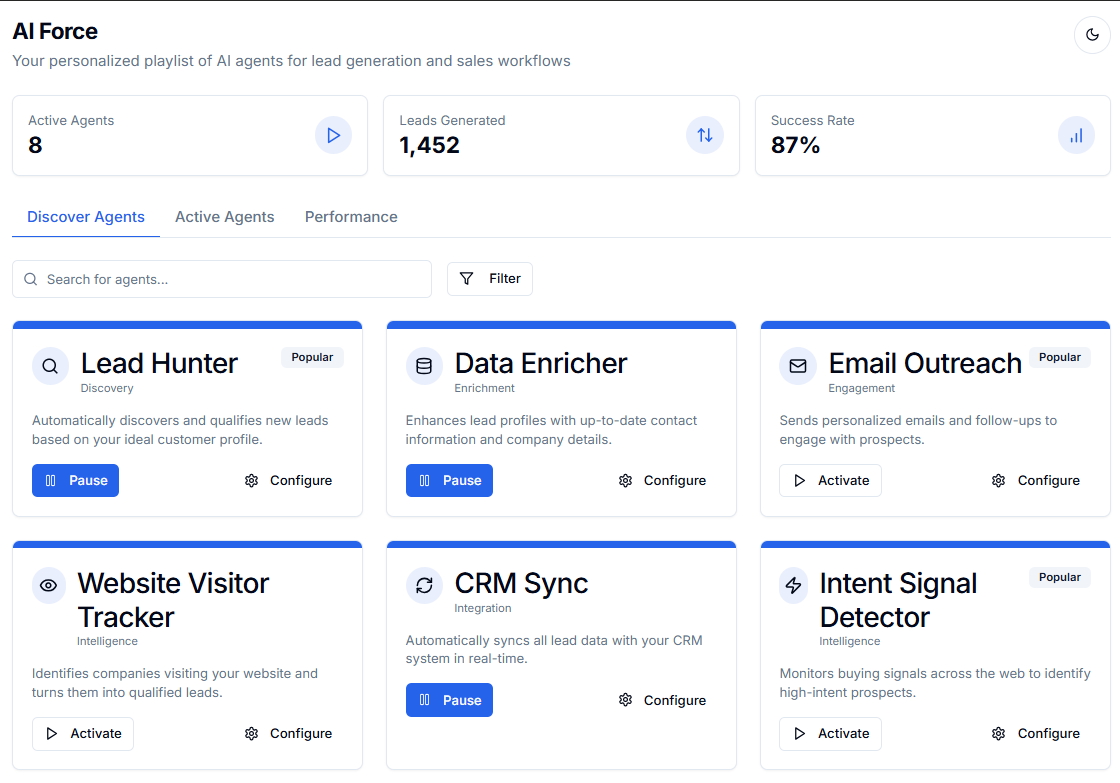Click the Popular badge on Intent Signal Detector
The width and height of the screenshot is (1120, 783).
pos(1059,577)
